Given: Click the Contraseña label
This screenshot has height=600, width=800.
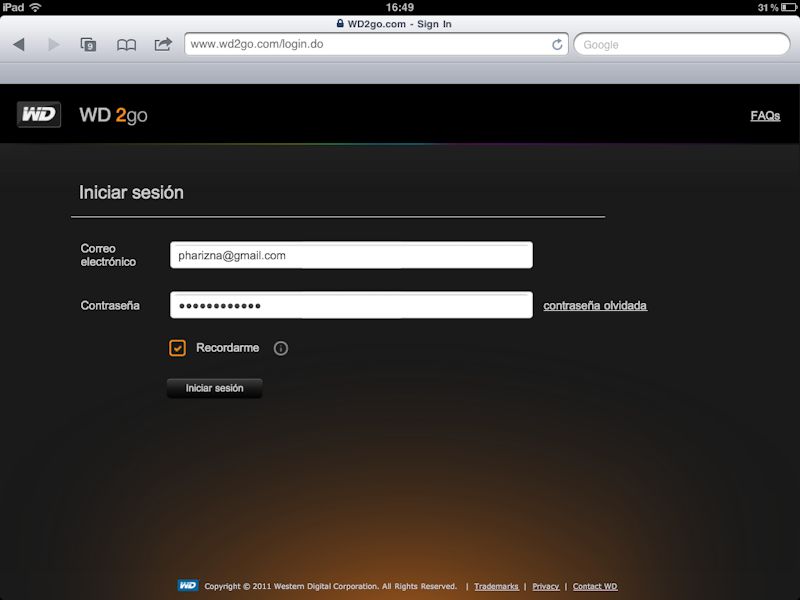Looking at the screenshot, I should point(110,306).
